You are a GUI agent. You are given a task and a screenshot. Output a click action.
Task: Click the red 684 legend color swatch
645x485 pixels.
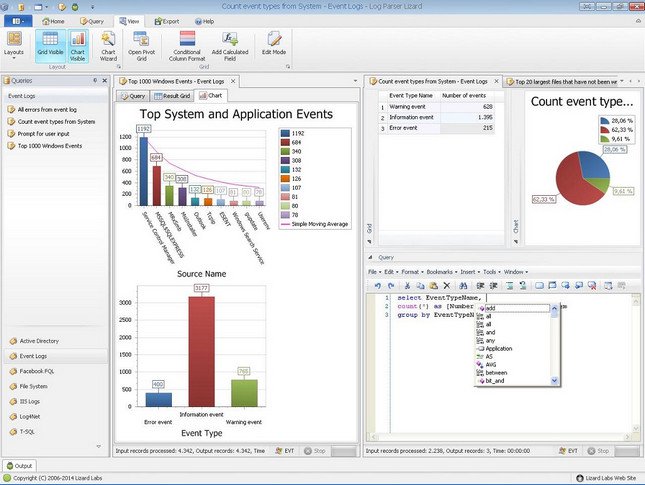click(285, 140)
